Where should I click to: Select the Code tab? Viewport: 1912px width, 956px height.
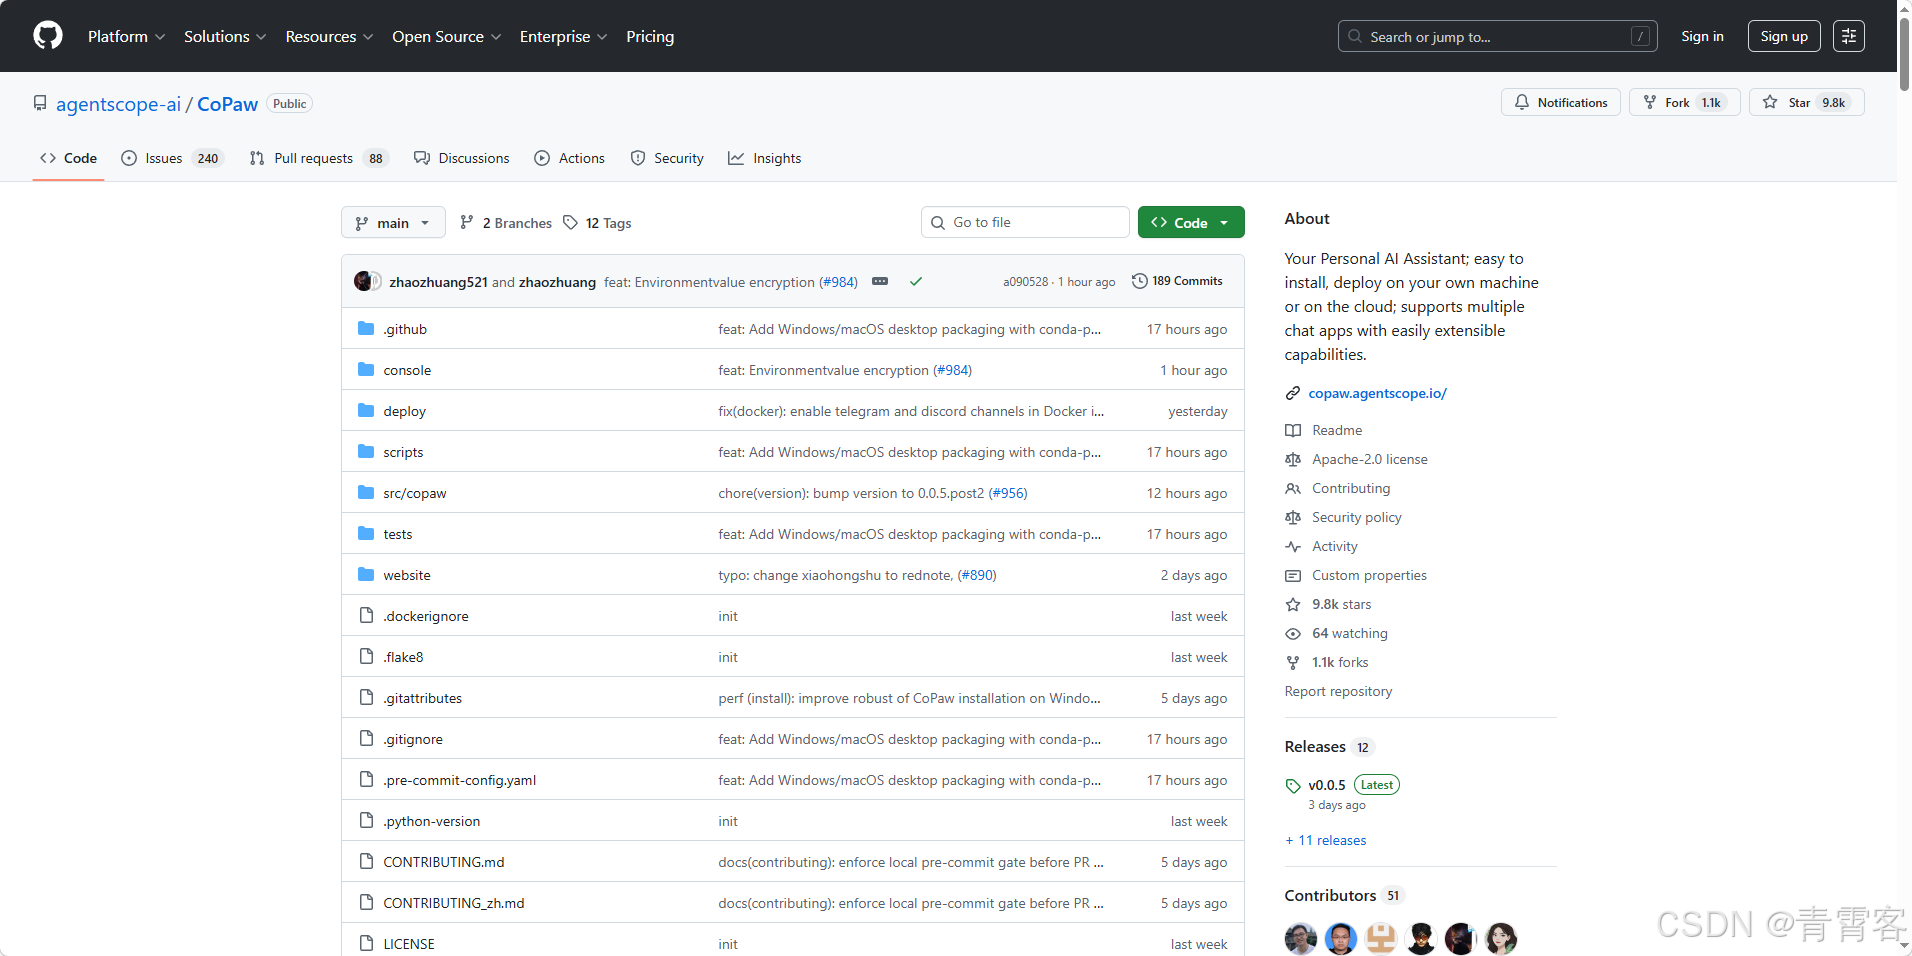pos(68,158)
